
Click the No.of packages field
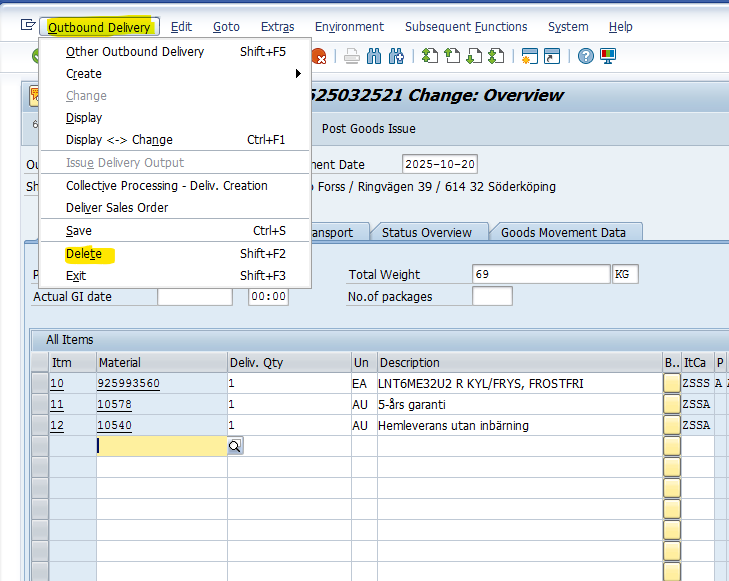[492, 296]
